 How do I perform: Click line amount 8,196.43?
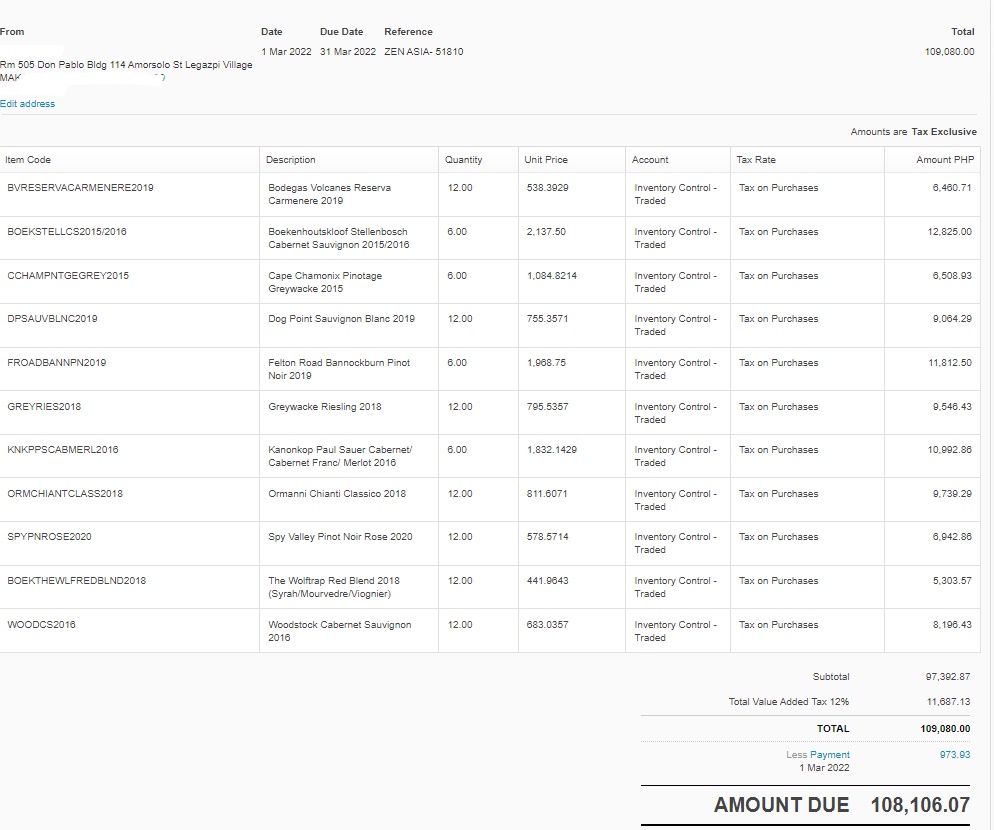(952, 625)
